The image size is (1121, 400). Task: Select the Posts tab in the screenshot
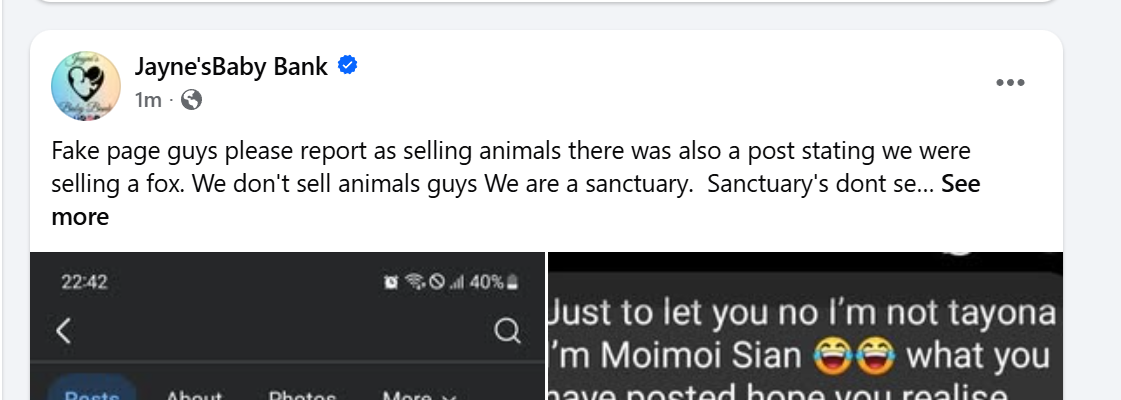93,393
